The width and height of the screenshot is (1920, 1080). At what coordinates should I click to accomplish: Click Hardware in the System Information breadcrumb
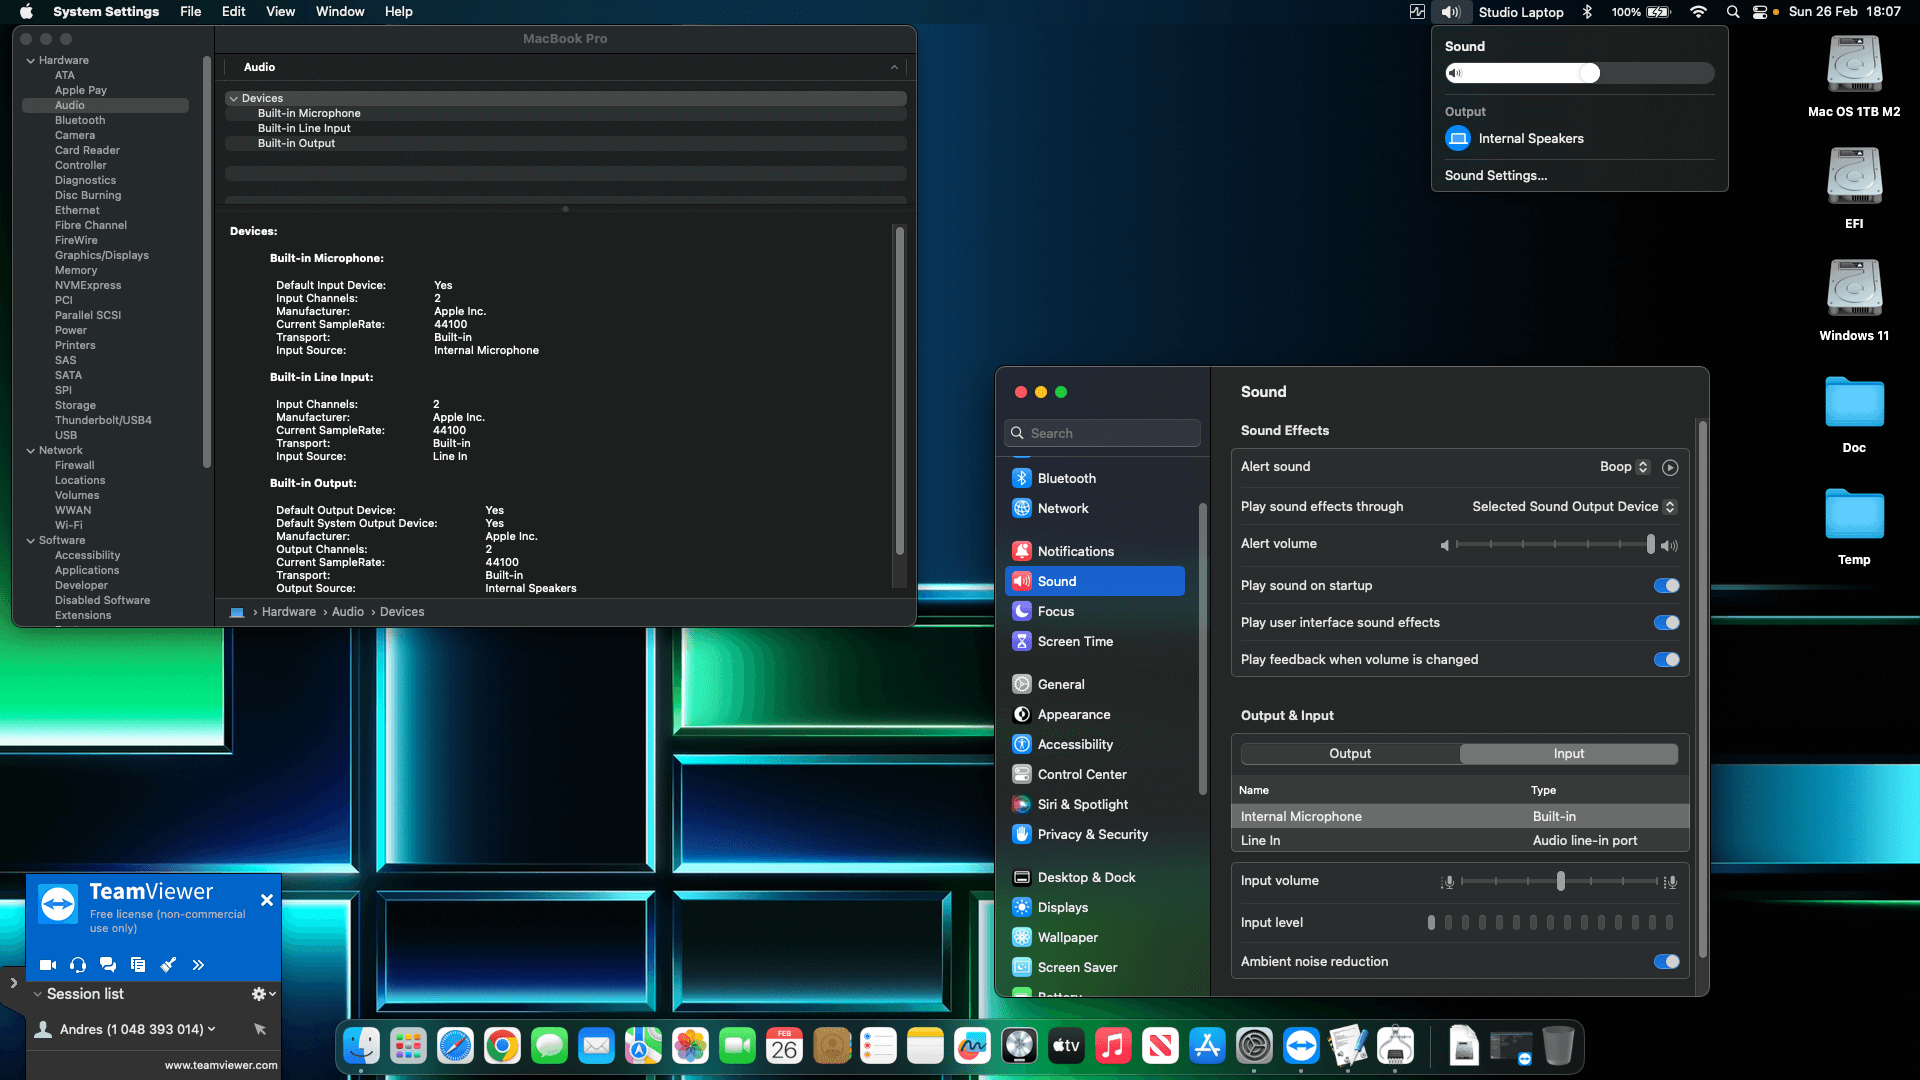click(x=289, y=612)
